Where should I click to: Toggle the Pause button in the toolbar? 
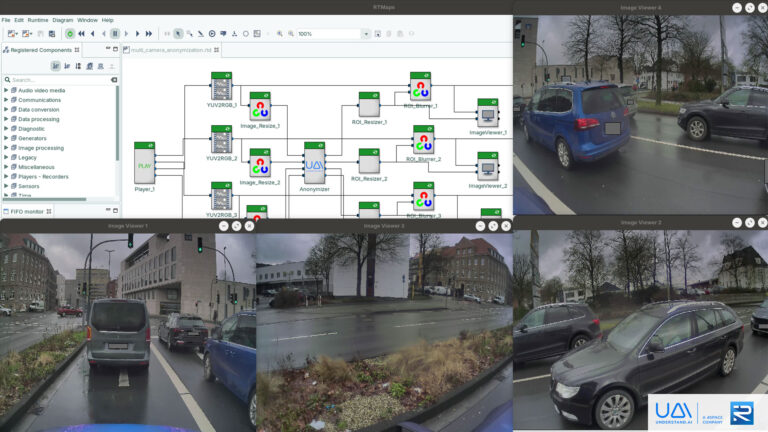pos(115,34)
